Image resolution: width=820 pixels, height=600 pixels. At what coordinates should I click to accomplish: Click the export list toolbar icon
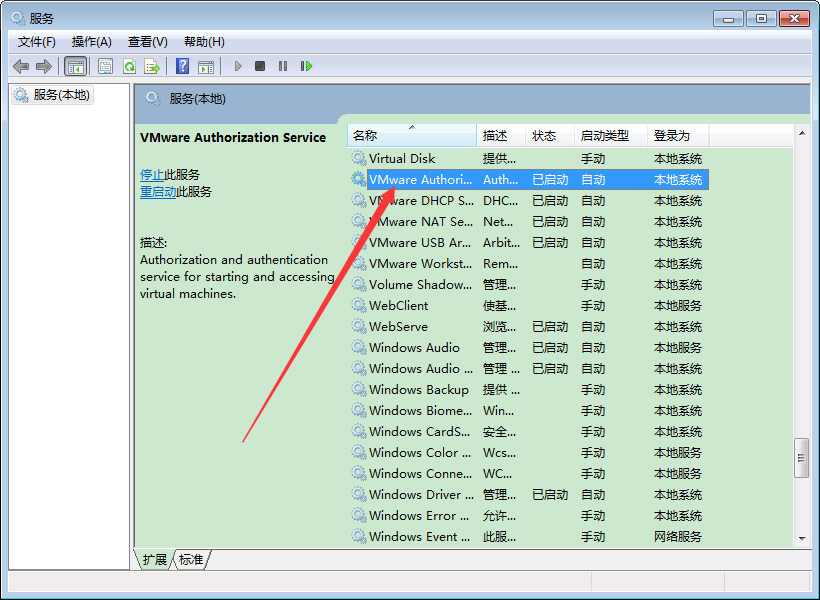coord(152,66)
